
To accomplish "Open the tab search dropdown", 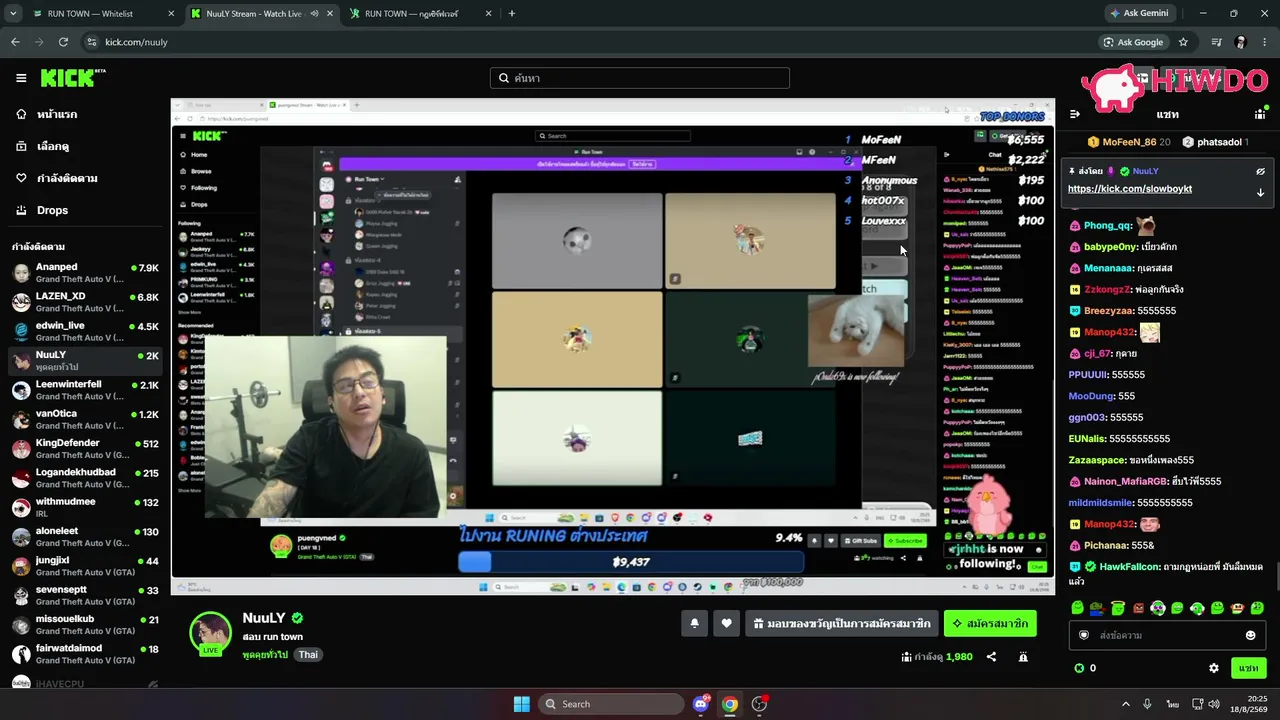I will tap(13, 14).
